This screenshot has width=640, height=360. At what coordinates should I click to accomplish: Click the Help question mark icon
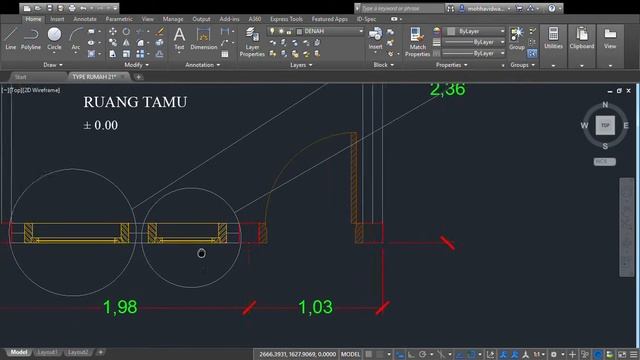[x=551, y=8]
